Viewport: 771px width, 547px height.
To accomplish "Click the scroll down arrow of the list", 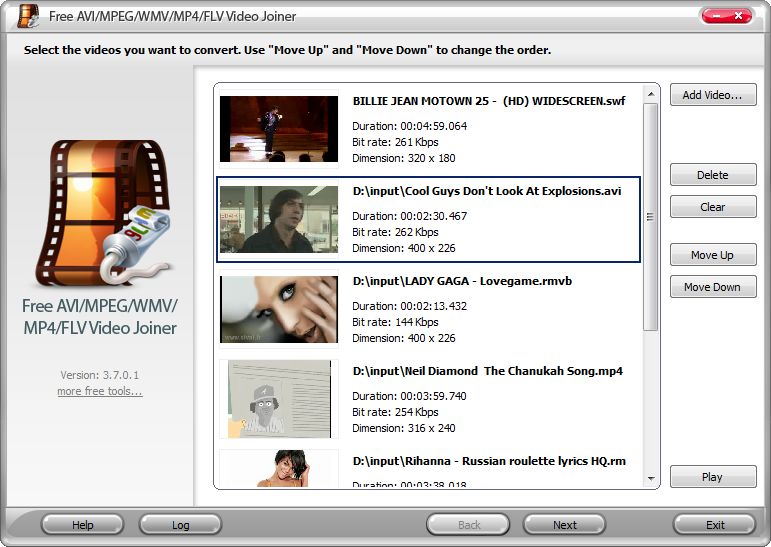I will coord(651,478).
